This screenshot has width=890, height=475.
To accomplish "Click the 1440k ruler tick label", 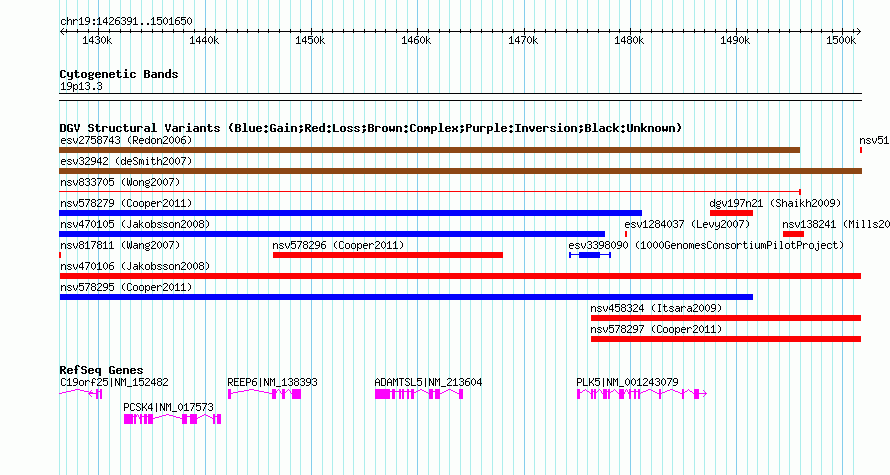I will 204,40.
